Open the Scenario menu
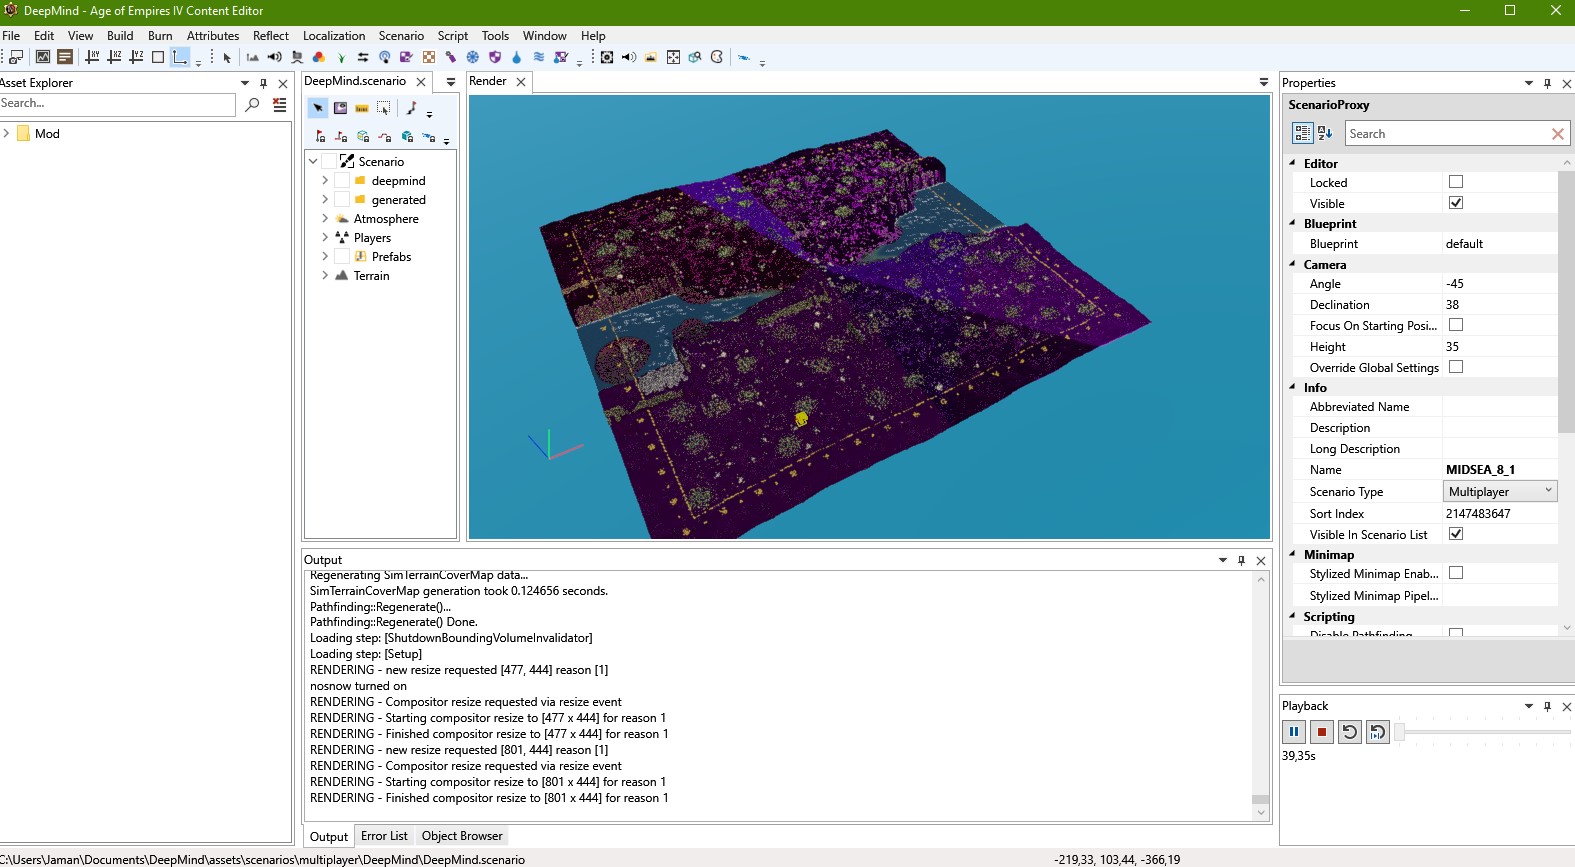Viewport: 1575px width, 867px height. click(x=401, y=35)
